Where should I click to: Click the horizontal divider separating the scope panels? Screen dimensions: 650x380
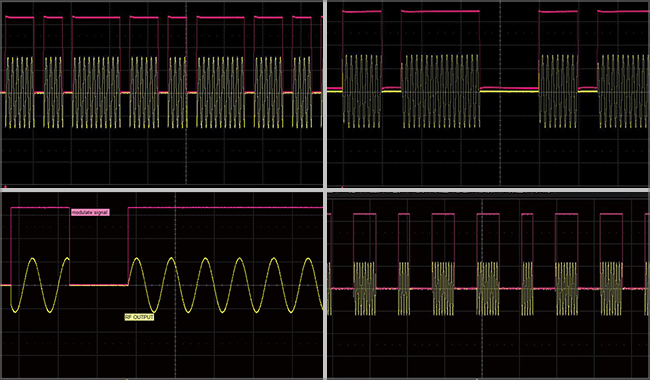[325, 190]
